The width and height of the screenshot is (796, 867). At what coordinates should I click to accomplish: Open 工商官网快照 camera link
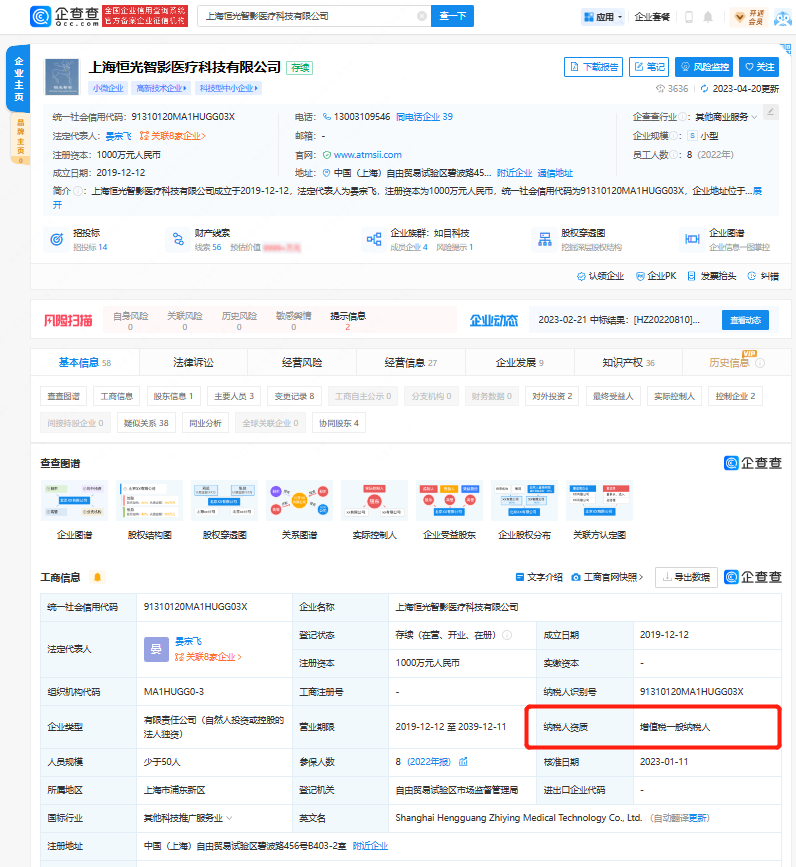point(607,577)
